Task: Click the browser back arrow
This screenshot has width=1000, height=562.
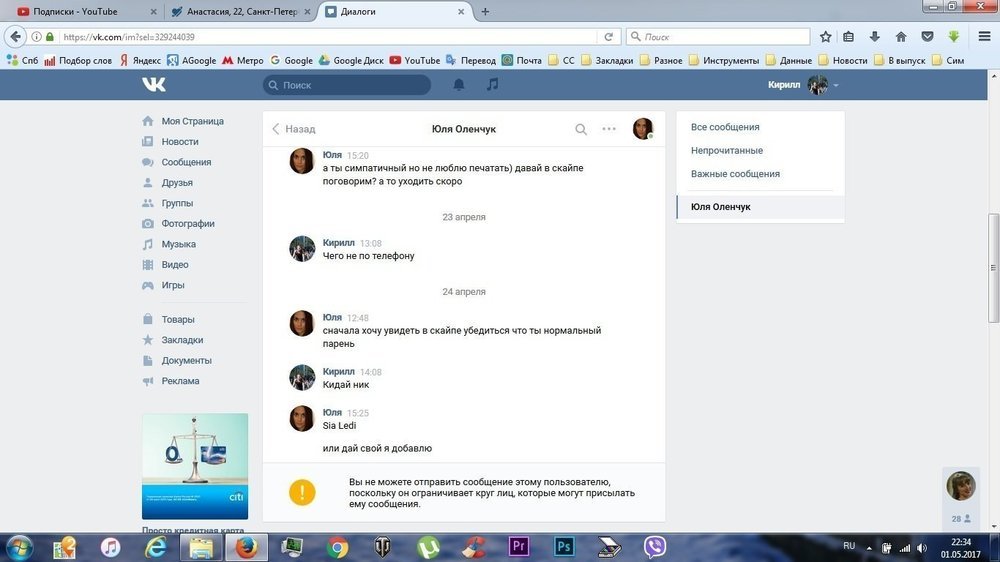Action: pos(15,37)
